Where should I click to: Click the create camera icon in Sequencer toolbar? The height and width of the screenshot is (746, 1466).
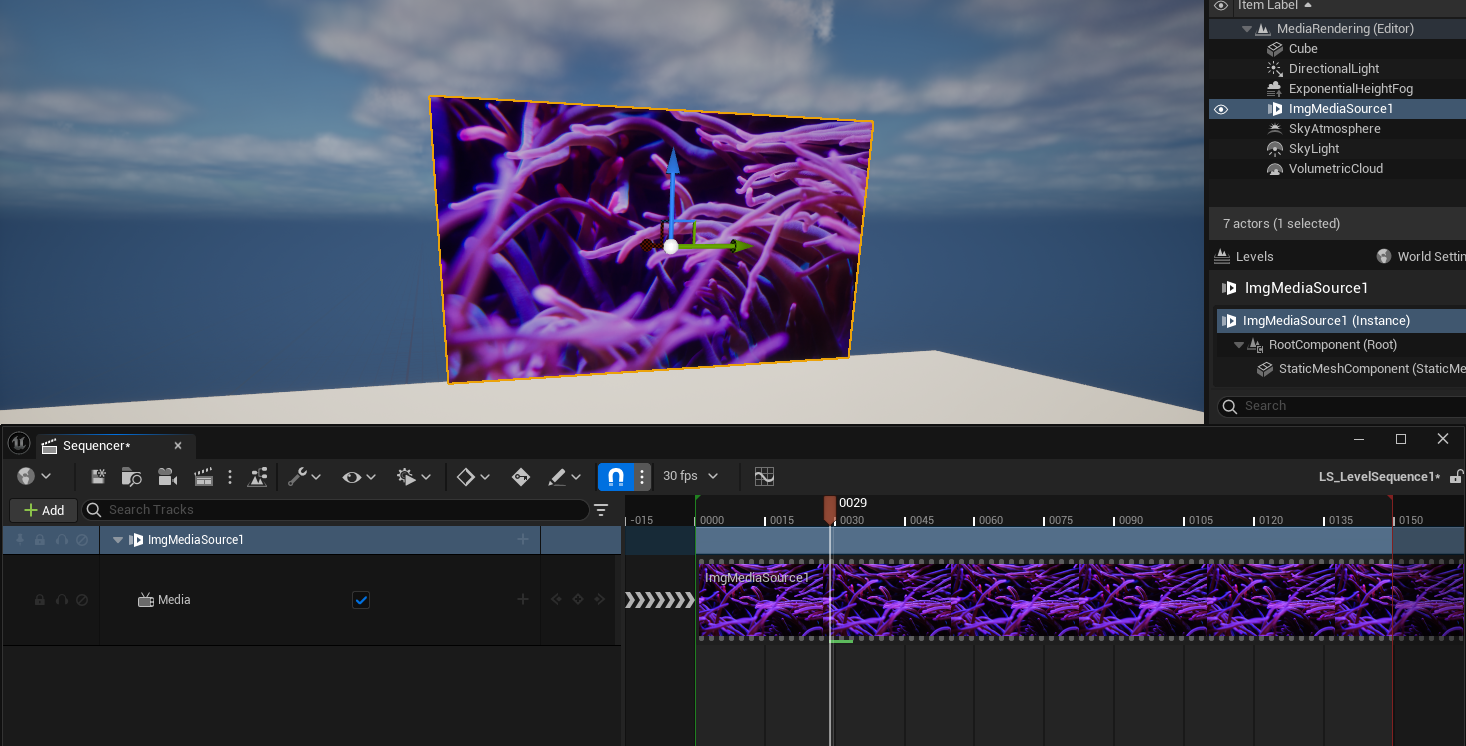click(x=167, y=477)
